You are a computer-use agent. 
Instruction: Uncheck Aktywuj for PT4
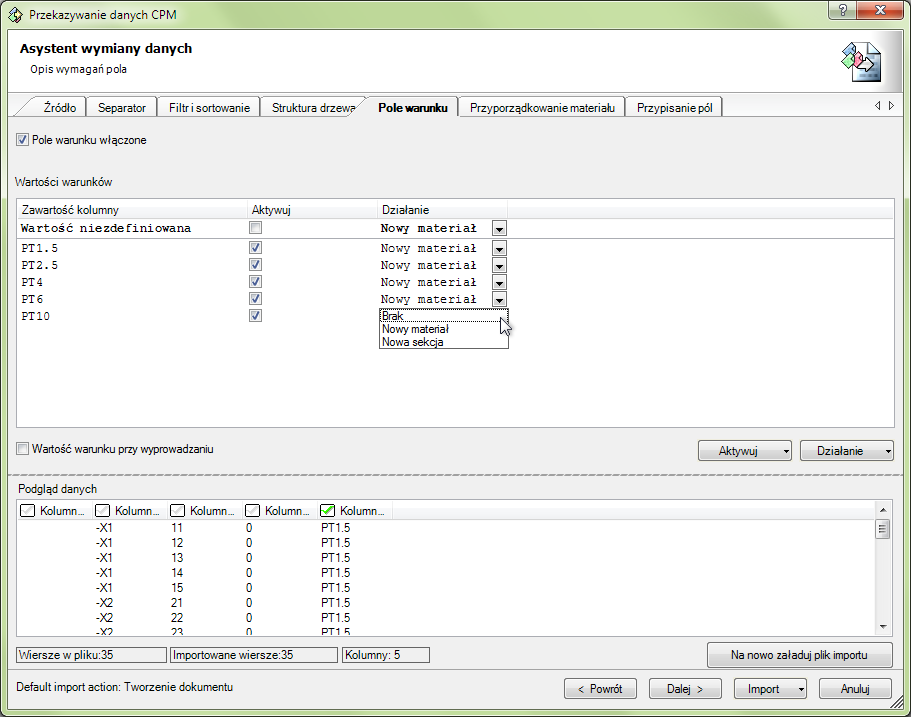255,281
